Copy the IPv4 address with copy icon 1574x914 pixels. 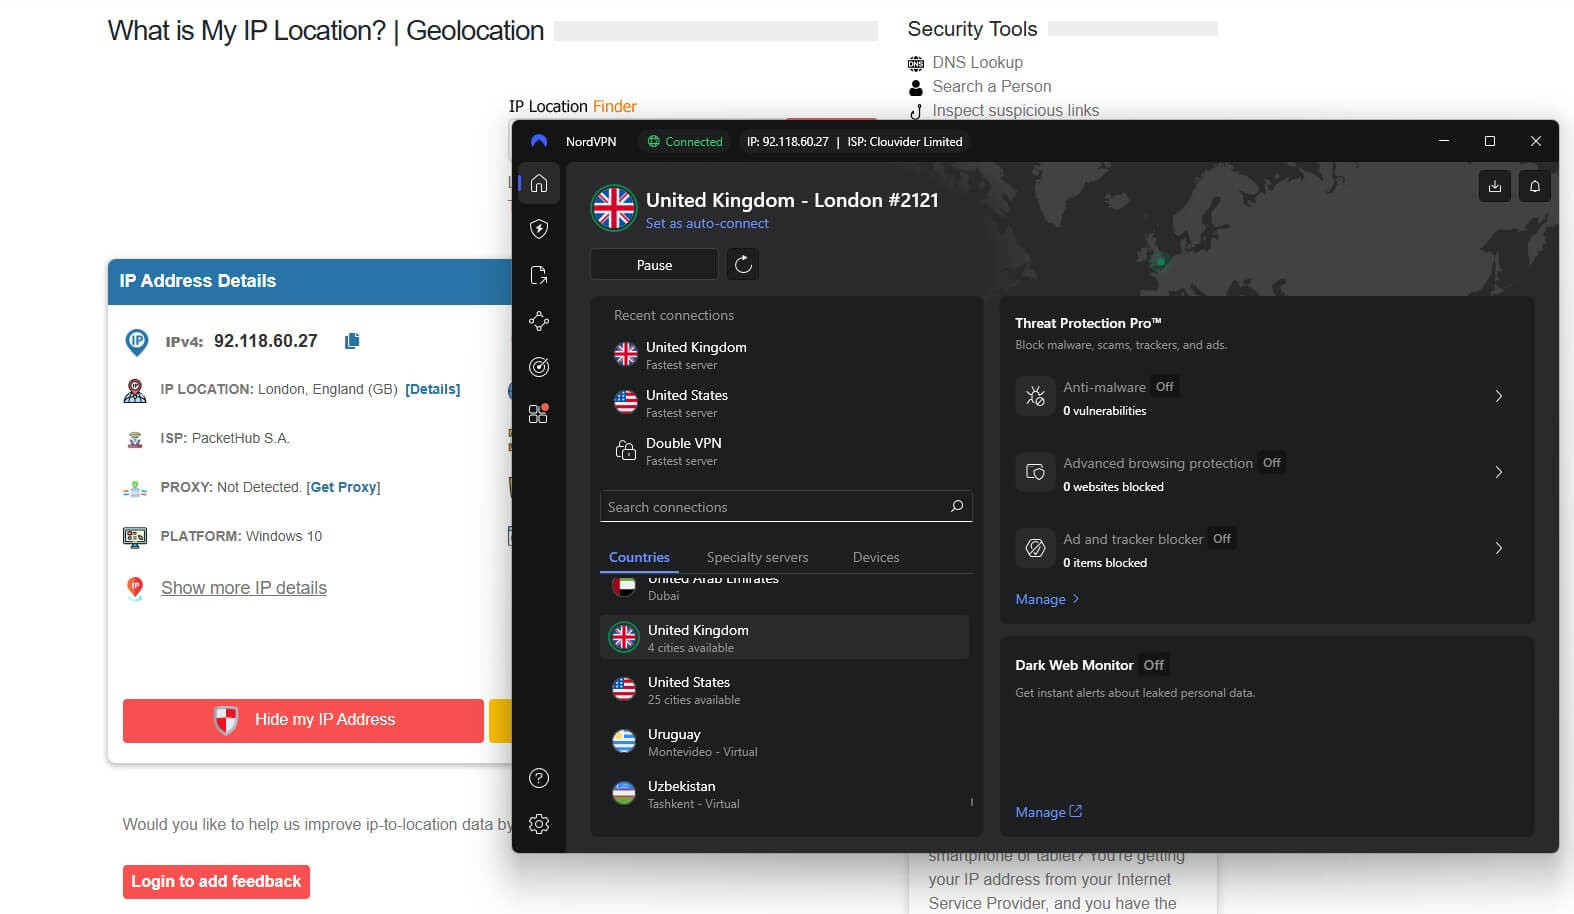352,341
